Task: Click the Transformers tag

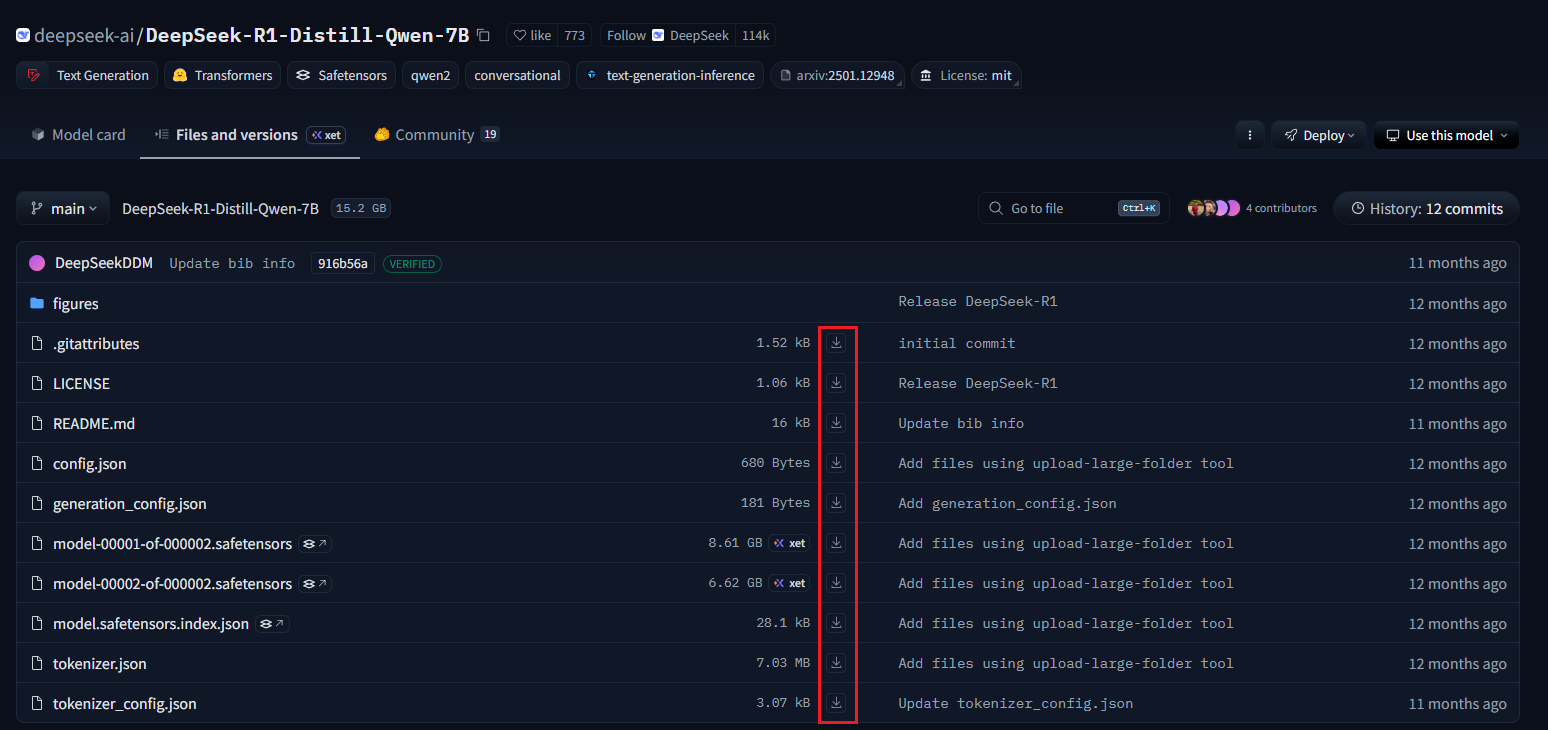Action: (x=222, y=75)
